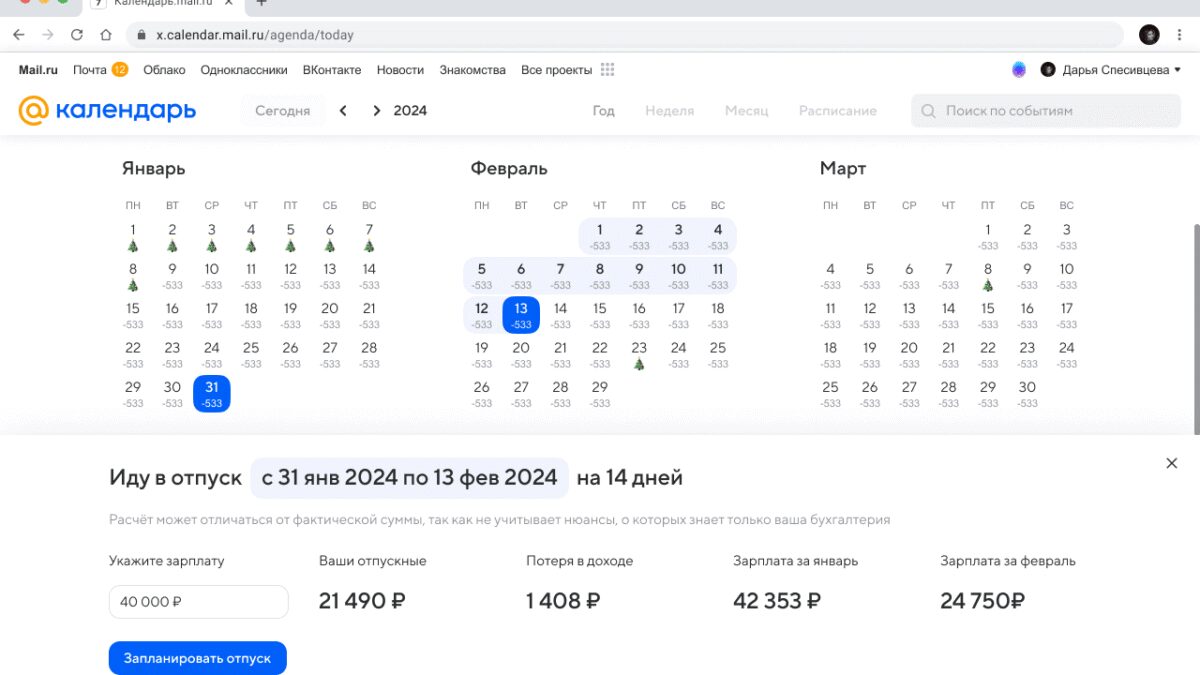Click Запланировать отпуск button
The height and width of the screenshot is (675, 1200).
click(x=197, y=658)
